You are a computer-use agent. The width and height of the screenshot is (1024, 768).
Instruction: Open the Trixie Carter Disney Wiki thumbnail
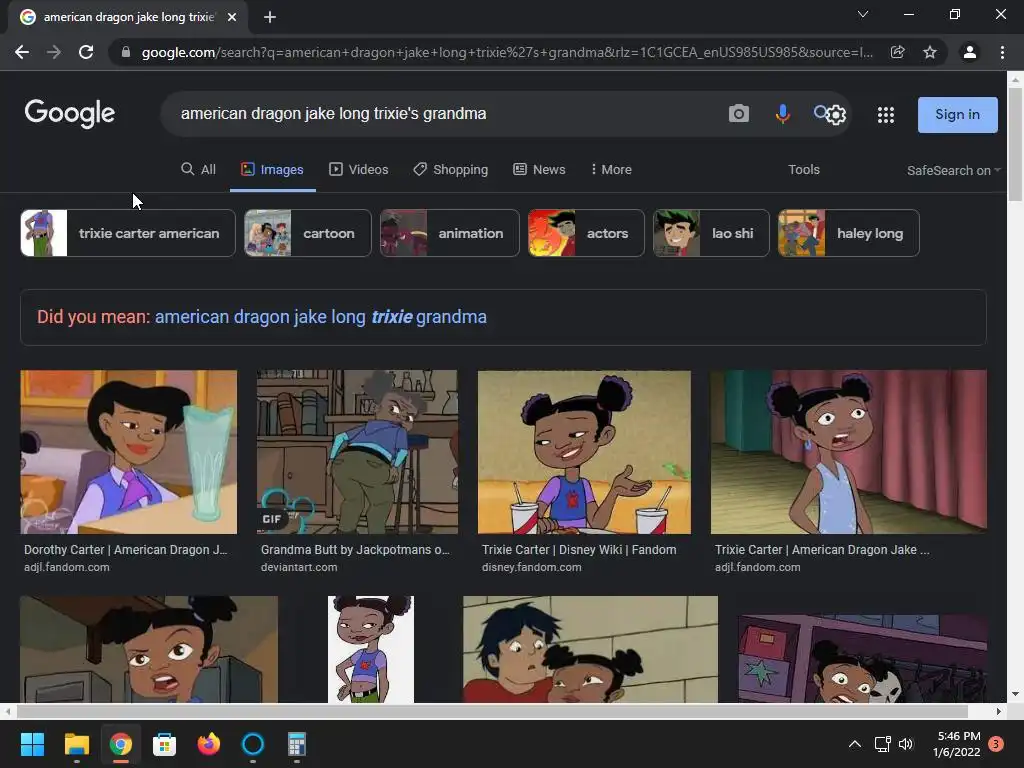click(584, 452)
